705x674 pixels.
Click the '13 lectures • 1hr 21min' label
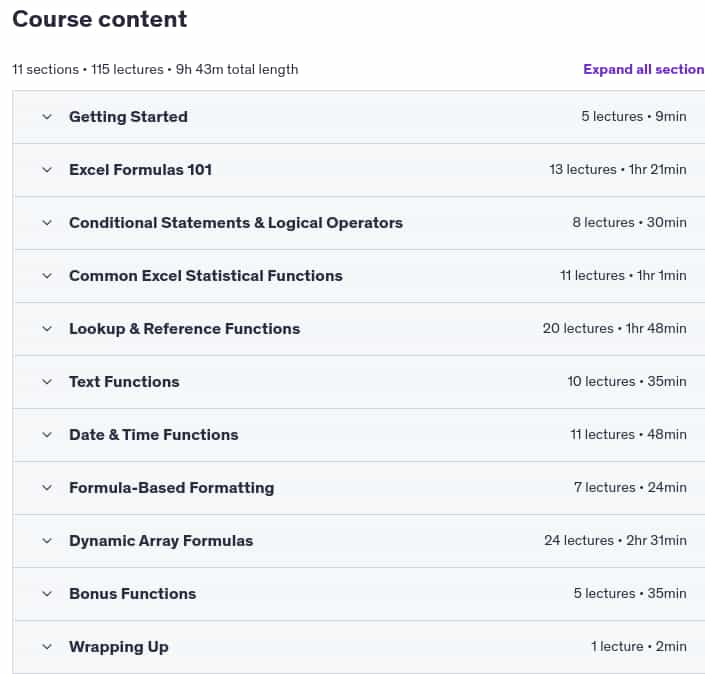coord(618,170)
